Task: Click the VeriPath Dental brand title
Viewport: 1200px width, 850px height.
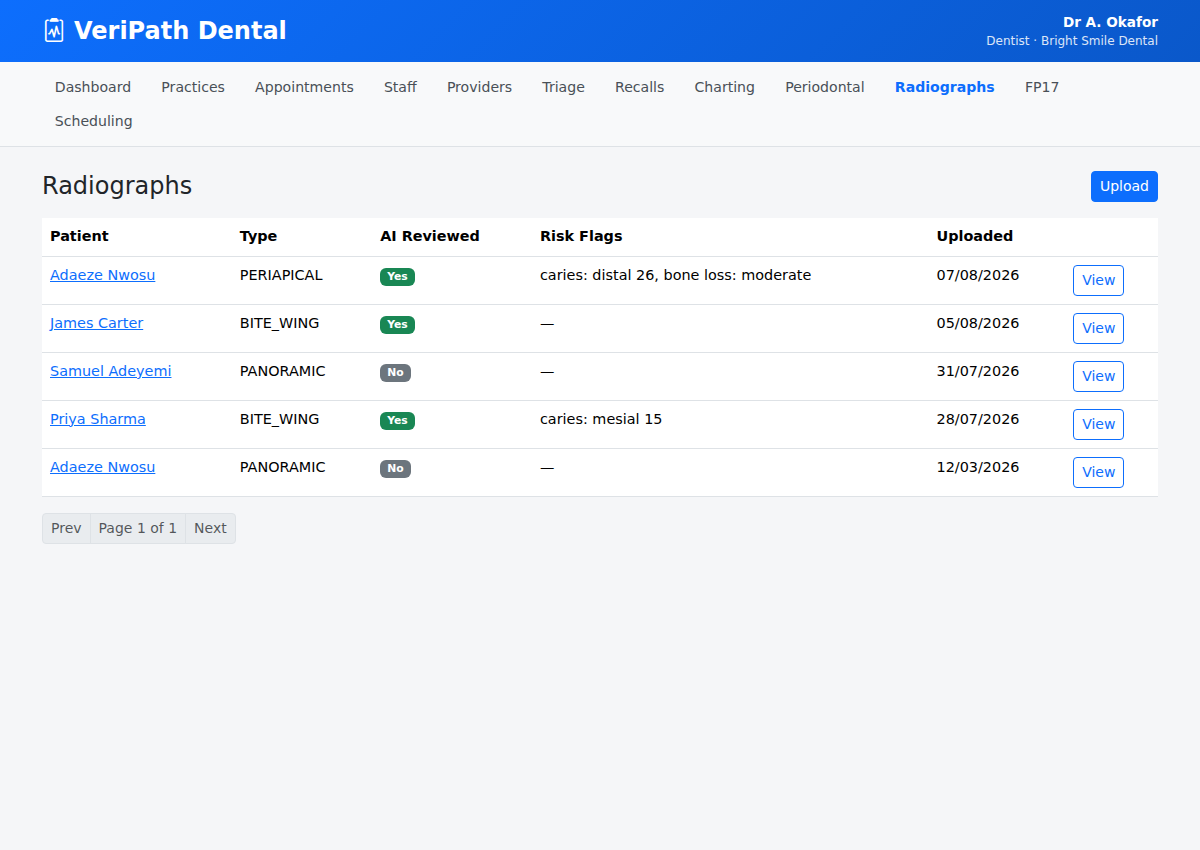Action: [x=180, y=30]
